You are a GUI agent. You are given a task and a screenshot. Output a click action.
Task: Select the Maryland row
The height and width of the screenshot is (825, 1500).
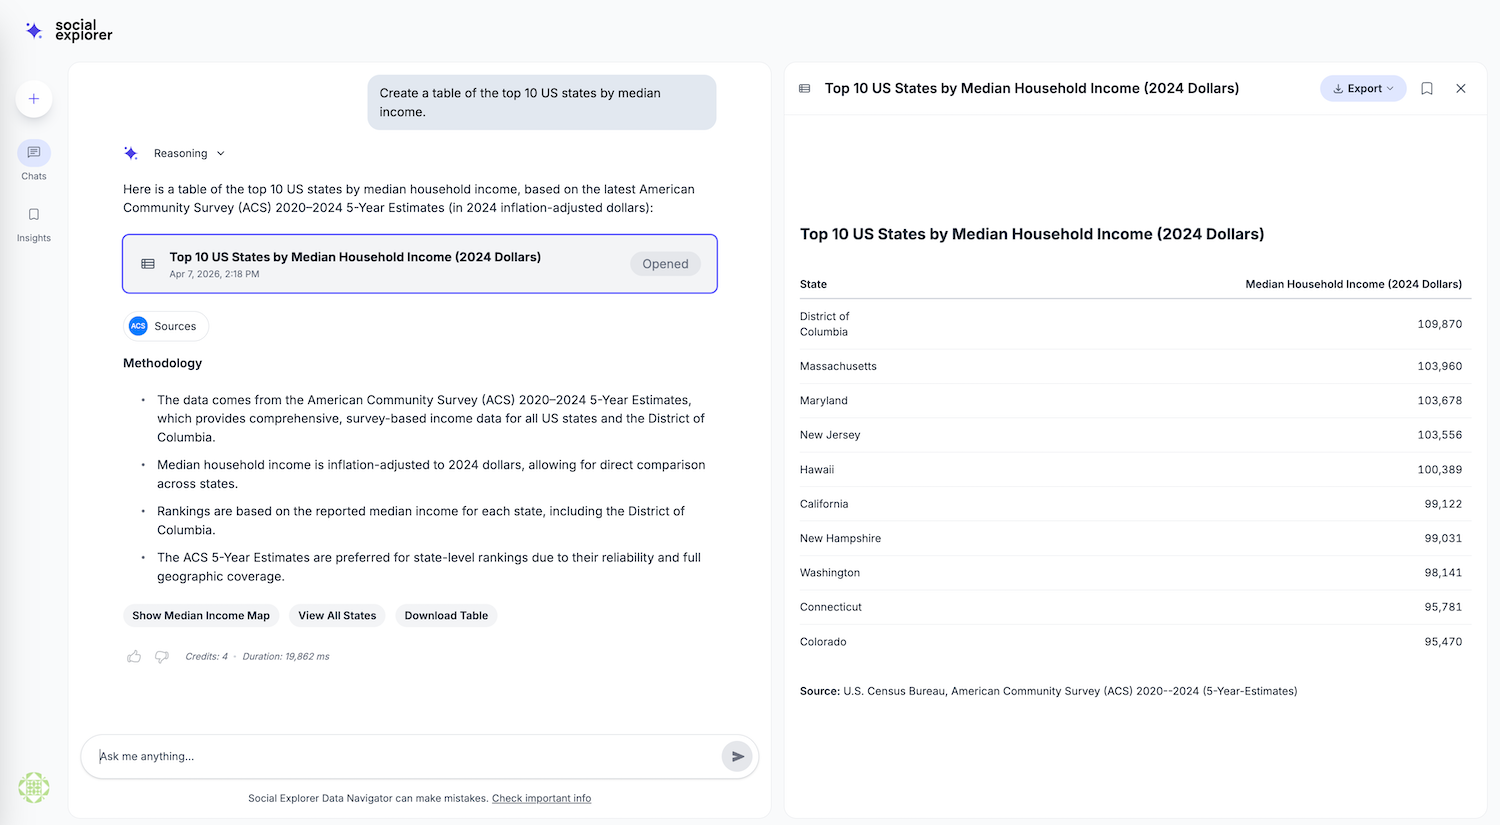(1135, 401)
